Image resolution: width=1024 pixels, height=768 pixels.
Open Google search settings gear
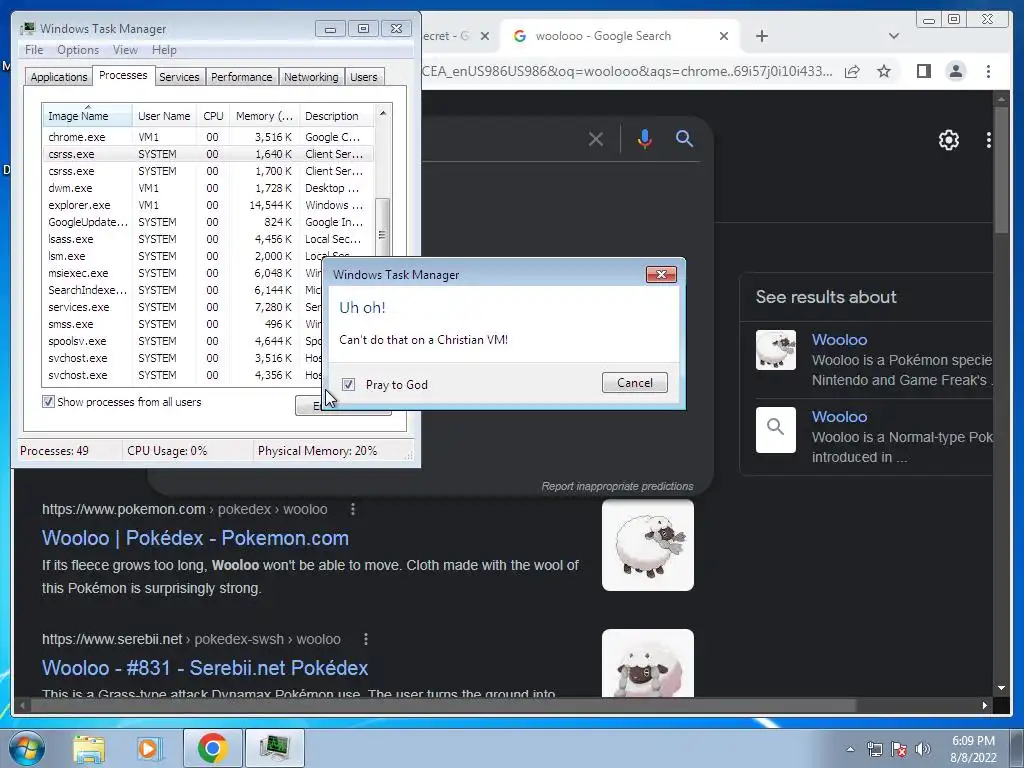pos(948,140)
